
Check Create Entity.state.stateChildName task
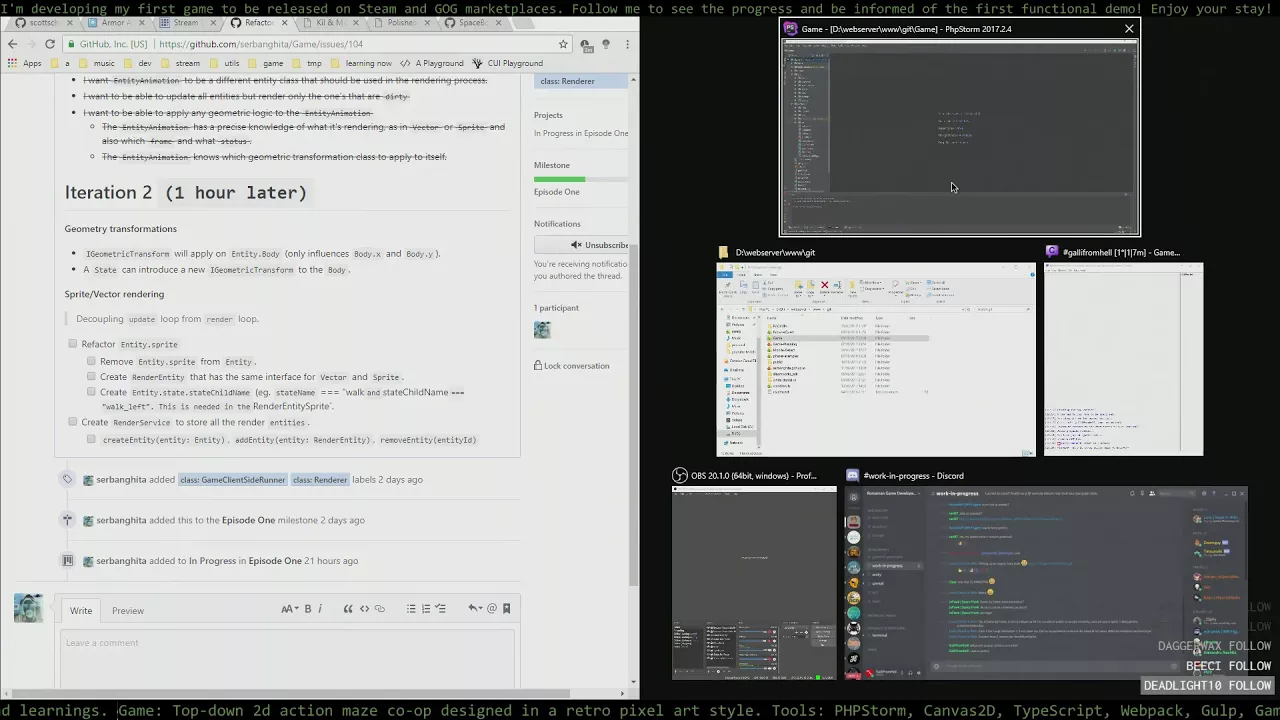91,392
